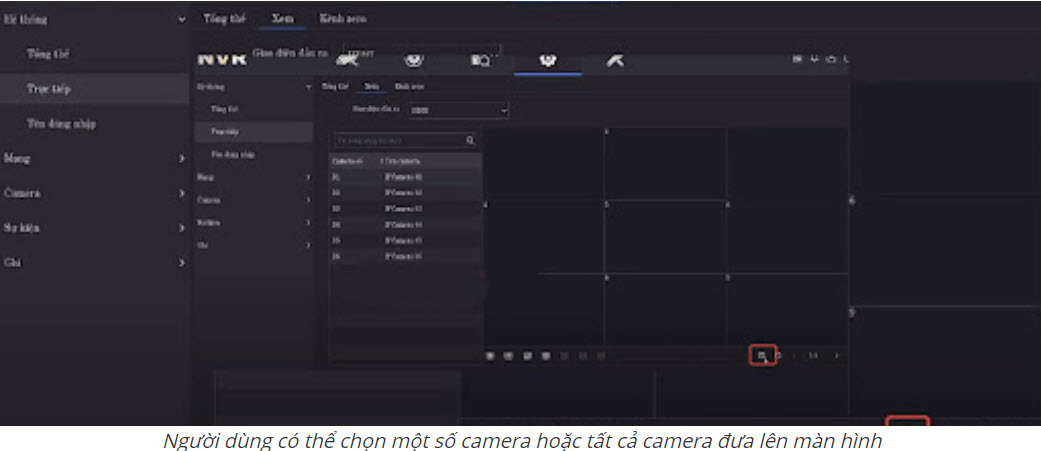Open the output interface dropdown in inner window
The image size is (1041, 451).
(458, 110)
